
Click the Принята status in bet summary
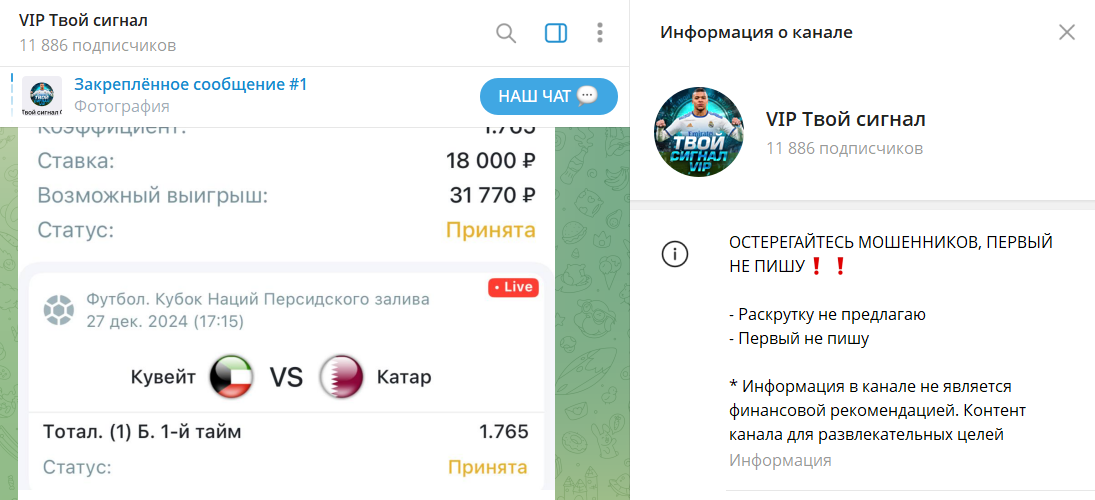[x=491, y=230]
